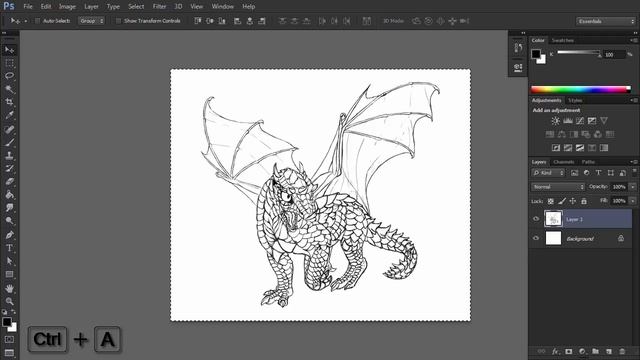Click the Curves adjustment icon

(x=580, y=121)
